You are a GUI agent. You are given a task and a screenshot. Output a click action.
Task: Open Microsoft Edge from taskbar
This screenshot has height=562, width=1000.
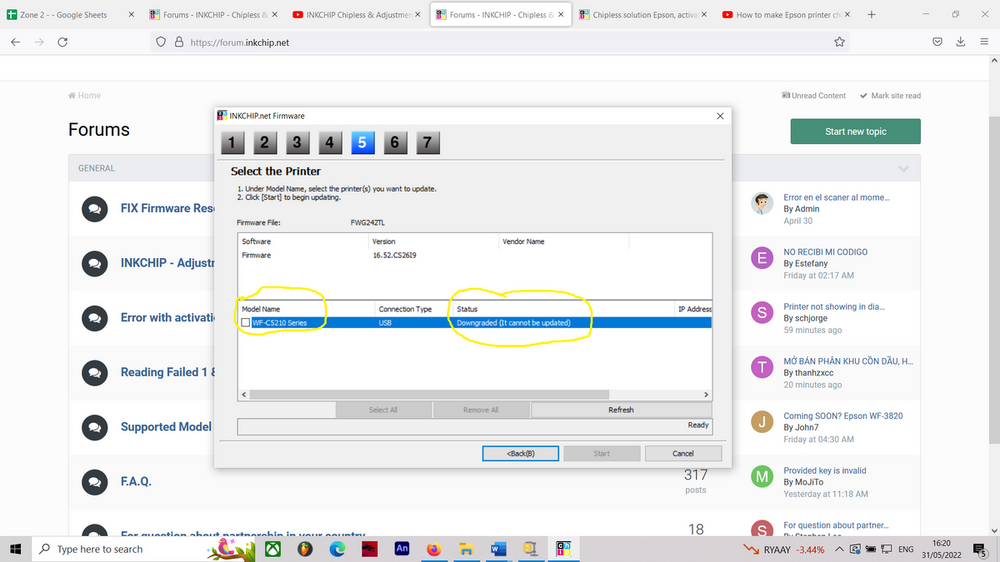[x=337, y=549]
